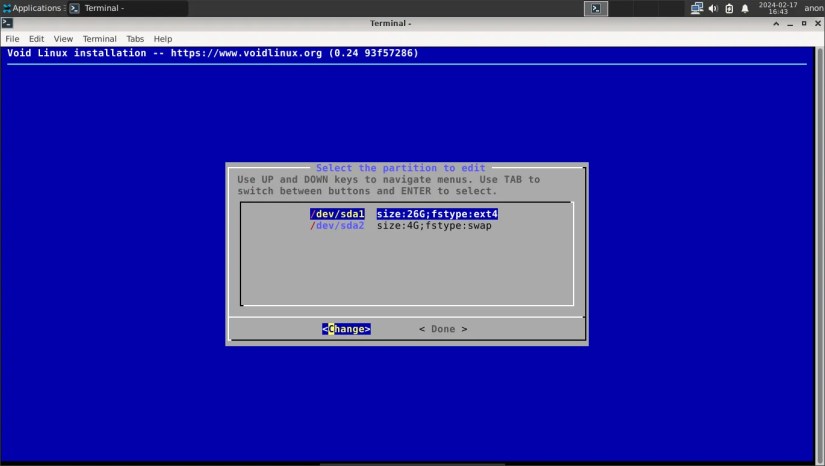Click the volume speaker tray icon
Image resolution: width=825 pixels, height=466 pixels.
point(713,8)
